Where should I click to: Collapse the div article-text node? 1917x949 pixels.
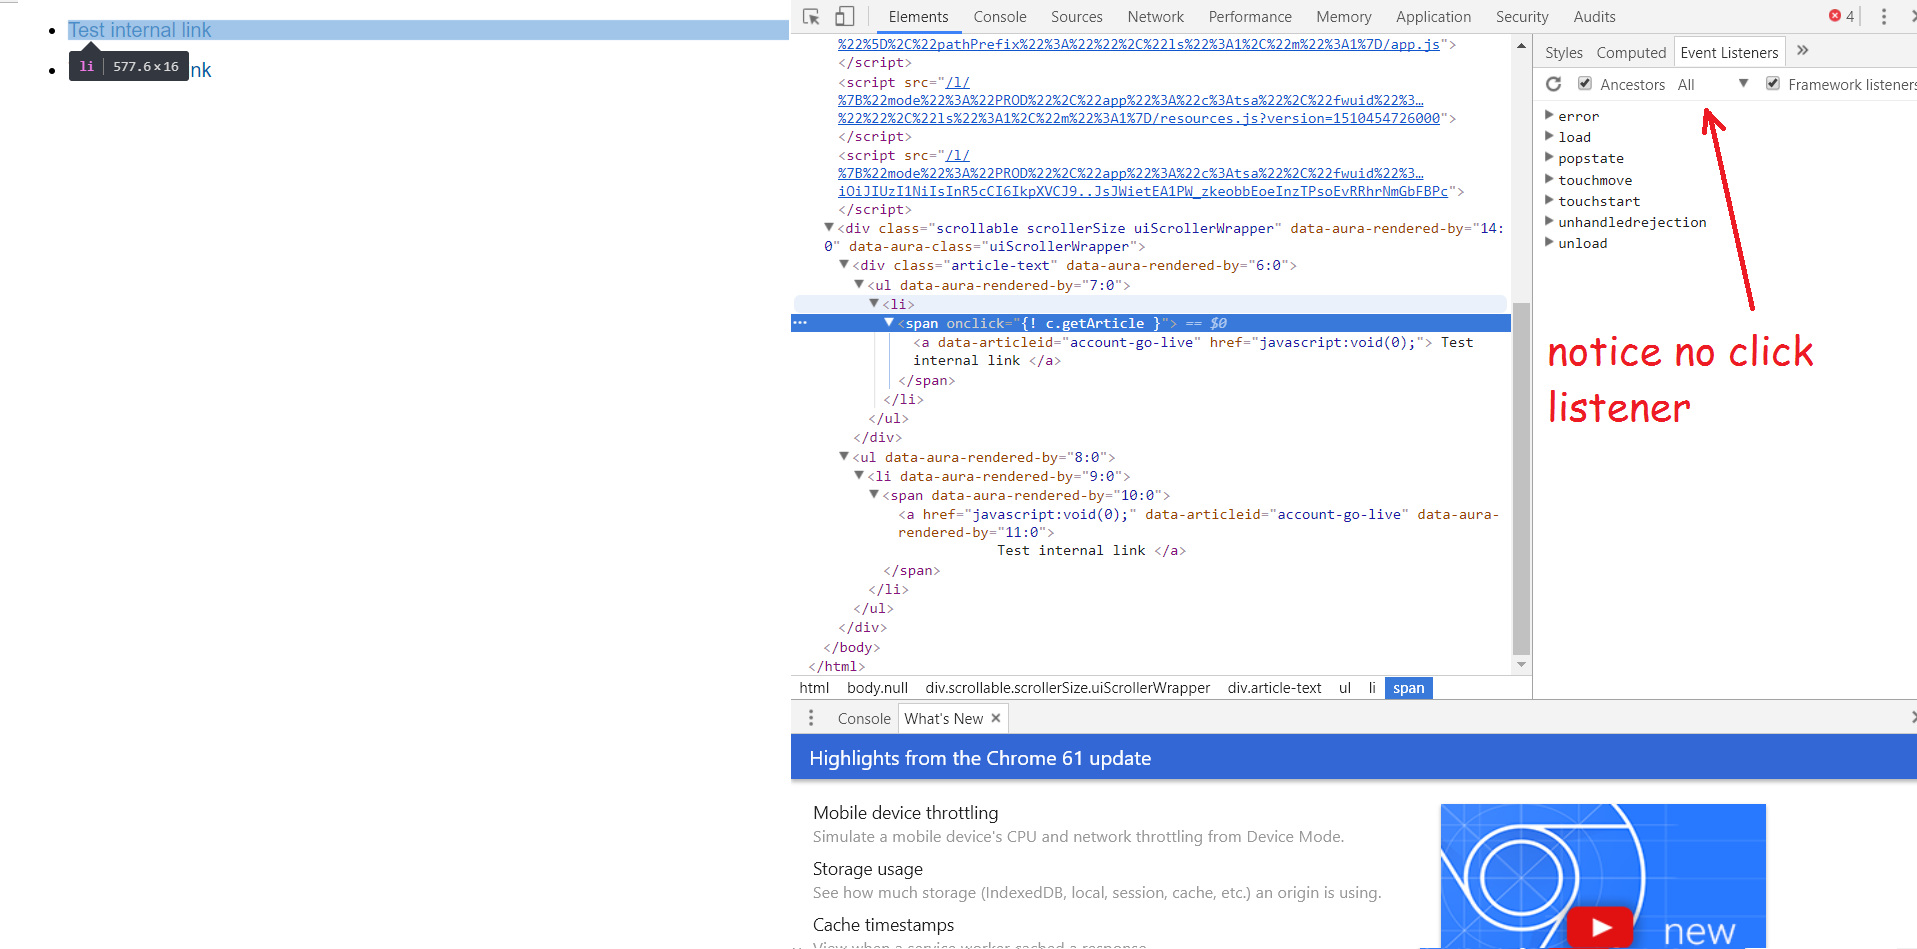coord(844,264)
